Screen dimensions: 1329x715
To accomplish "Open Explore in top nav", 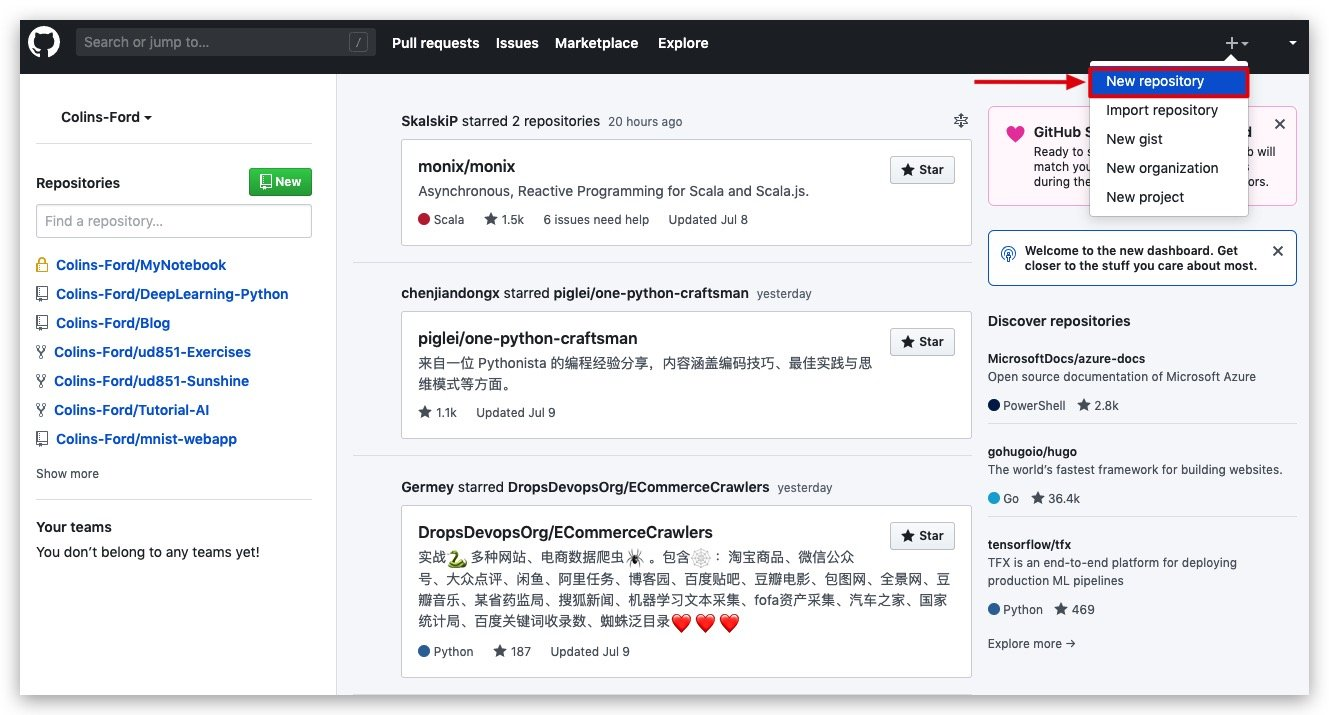I will 683,43.
